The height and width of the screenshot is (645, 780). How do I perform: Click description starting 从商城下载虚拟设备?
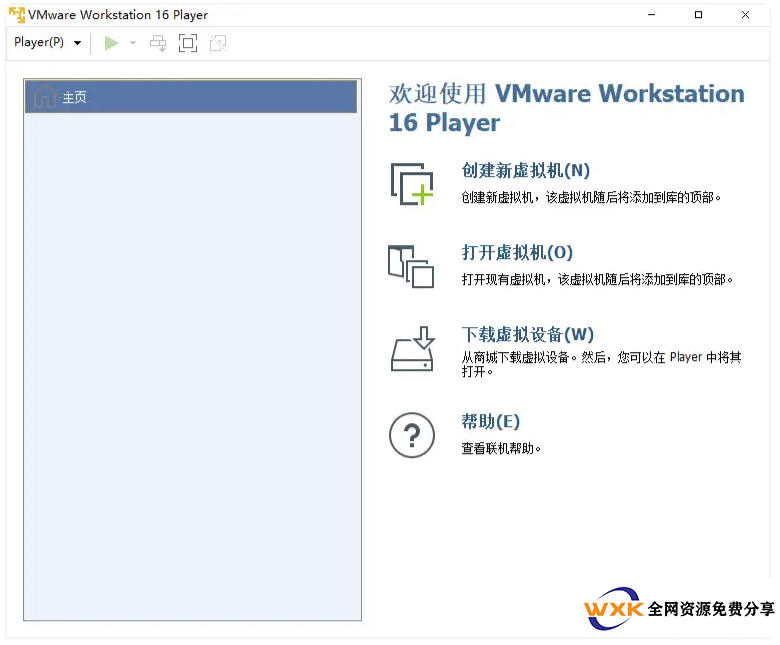[601, 364]
